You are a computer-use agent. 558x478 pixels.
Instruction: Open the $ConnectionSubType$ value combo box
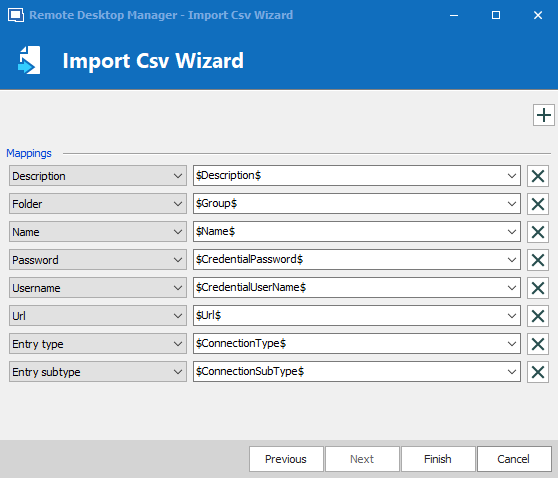(357, 372)
